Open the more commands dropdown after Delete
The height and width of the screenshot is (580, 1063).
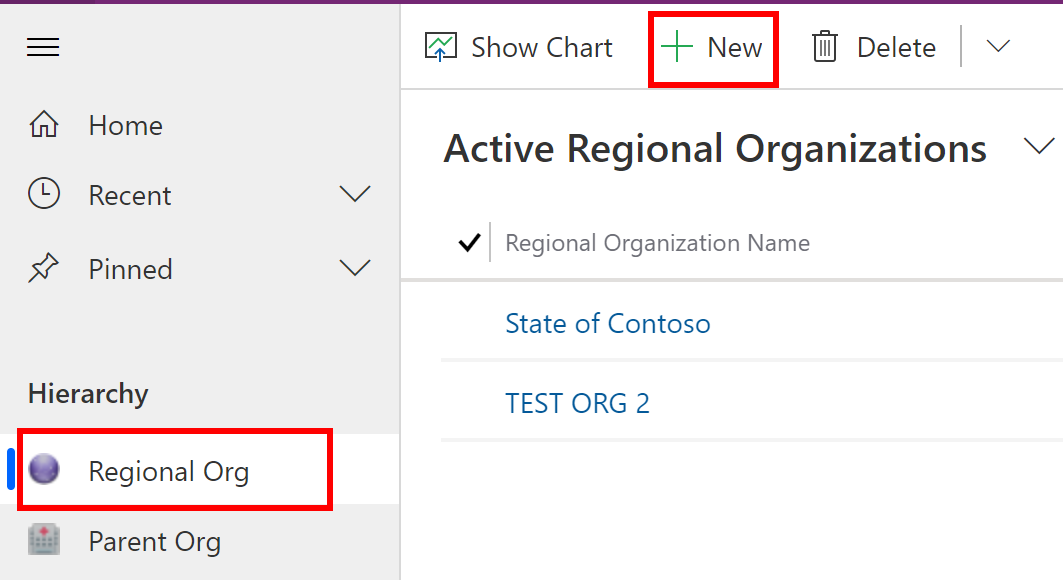(998, 46)
